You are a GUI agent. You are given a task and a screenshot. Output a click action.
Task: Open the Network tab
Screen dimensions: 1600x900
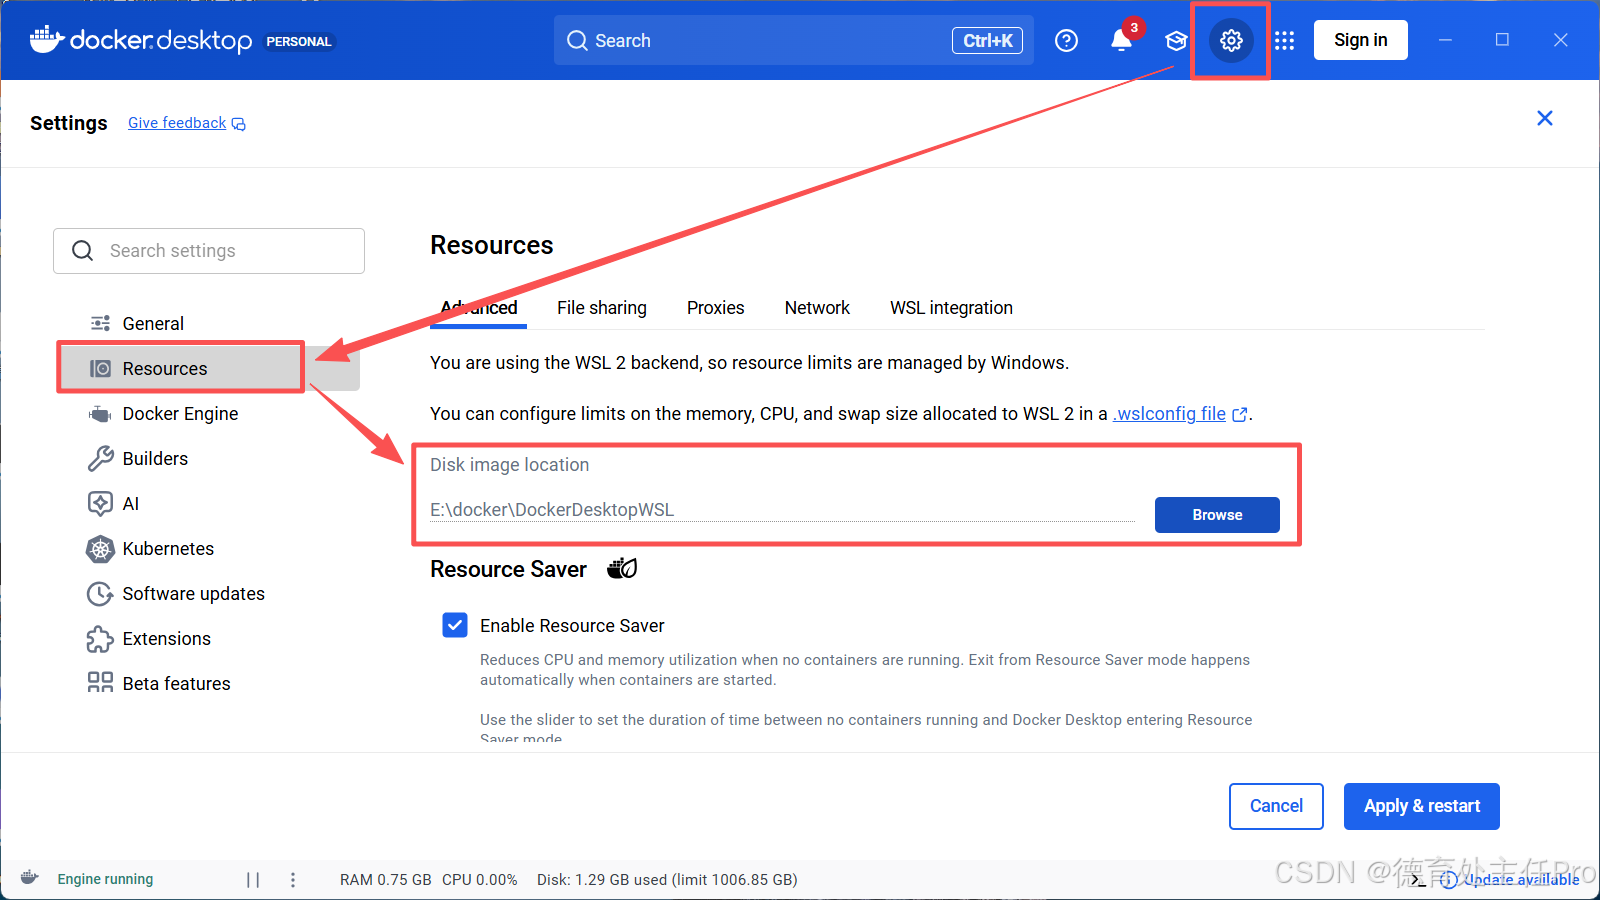point(817,308)
